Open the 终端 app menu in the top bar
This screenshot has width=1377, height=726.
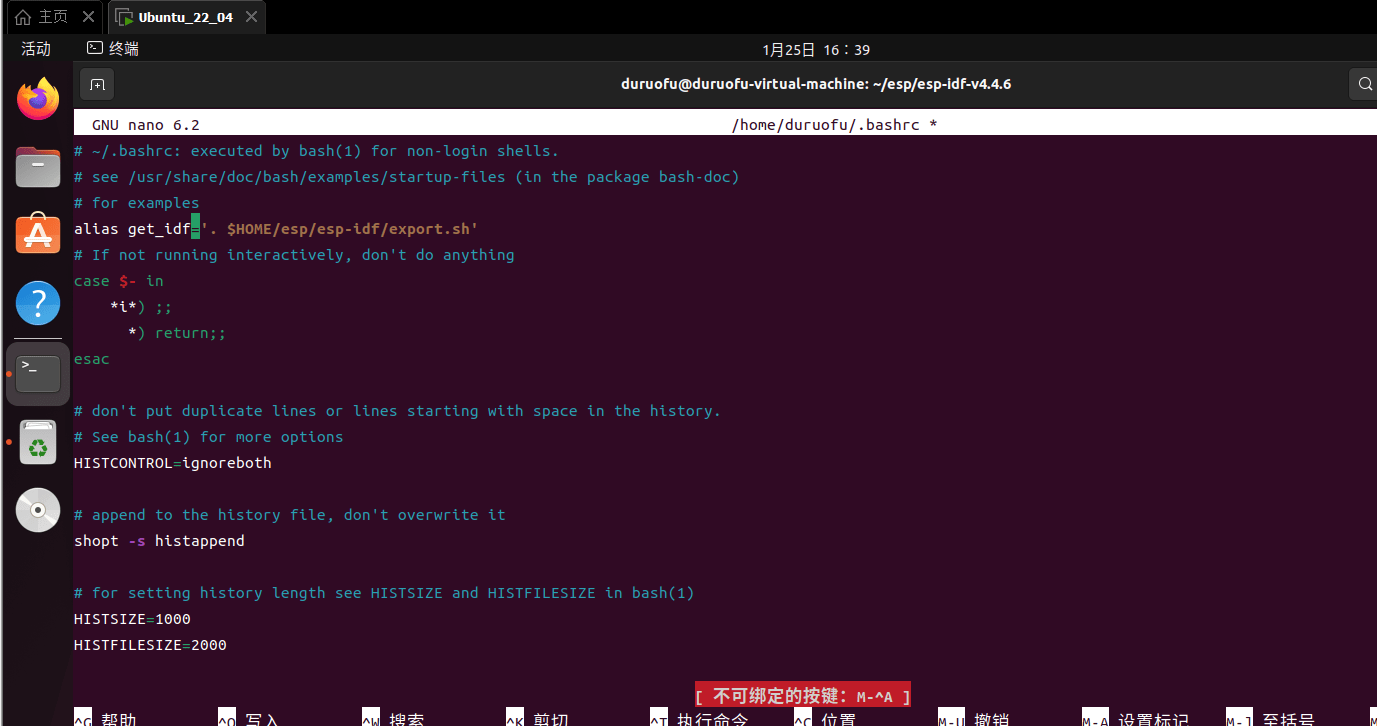tap(113, 49)
